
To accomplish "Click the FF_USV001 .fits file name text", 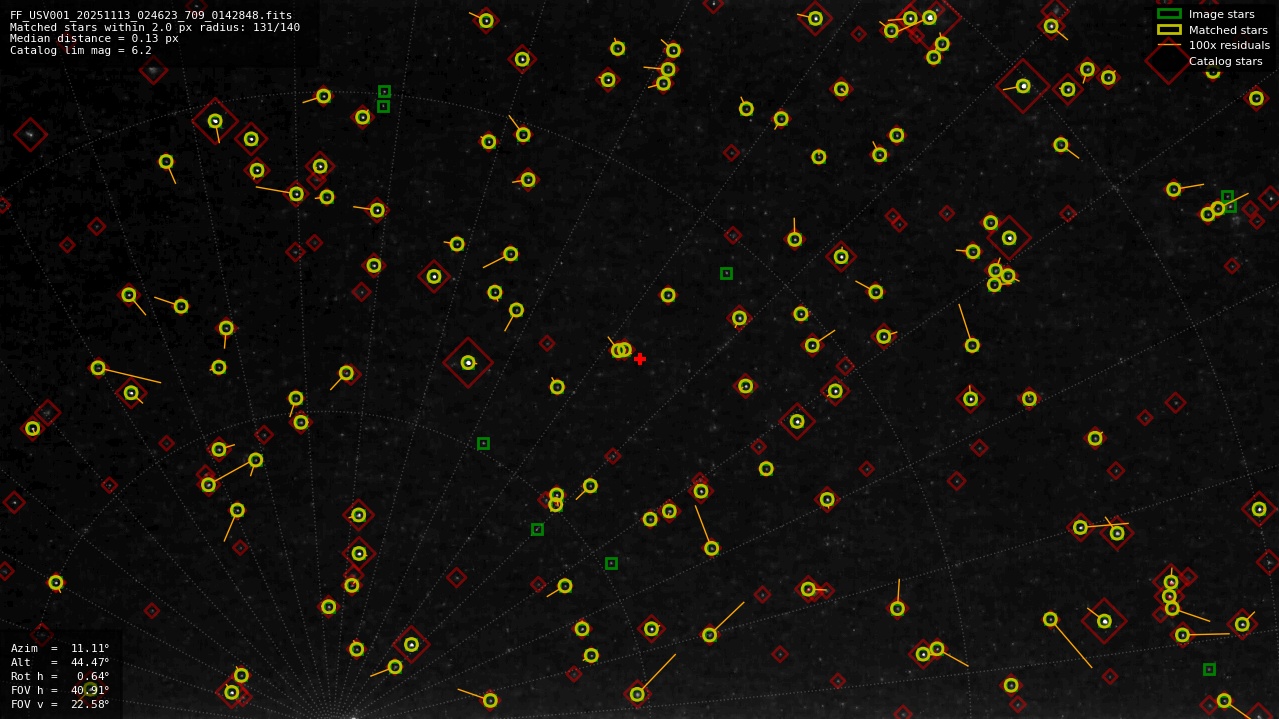I will pyautogui.click(x=151, y=15).
